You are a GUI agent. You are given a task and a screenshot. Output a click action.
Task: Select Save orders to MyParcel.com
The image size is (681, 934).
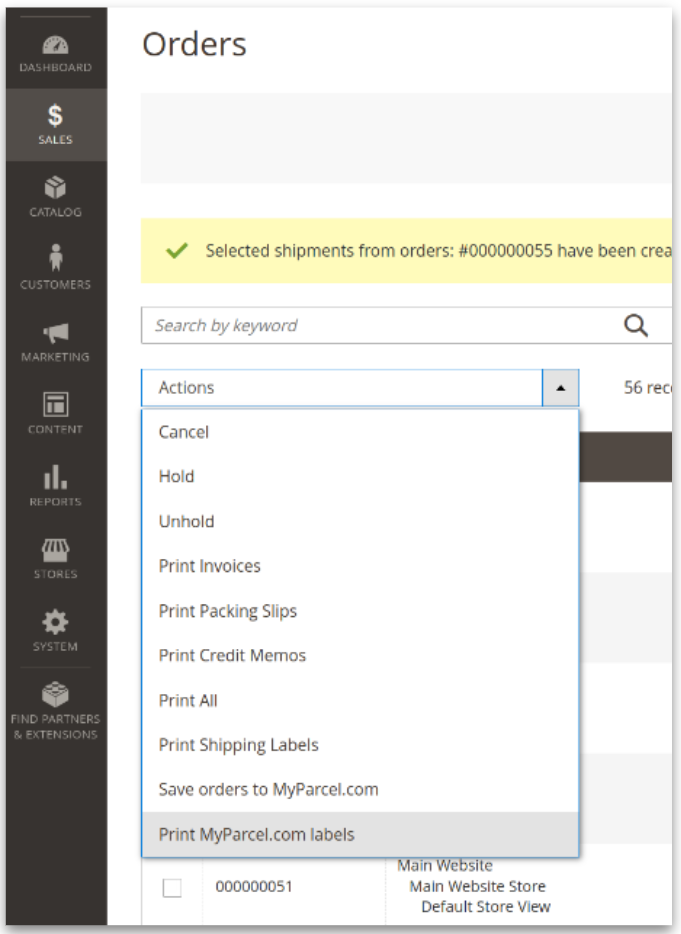[x=267, y=789]
